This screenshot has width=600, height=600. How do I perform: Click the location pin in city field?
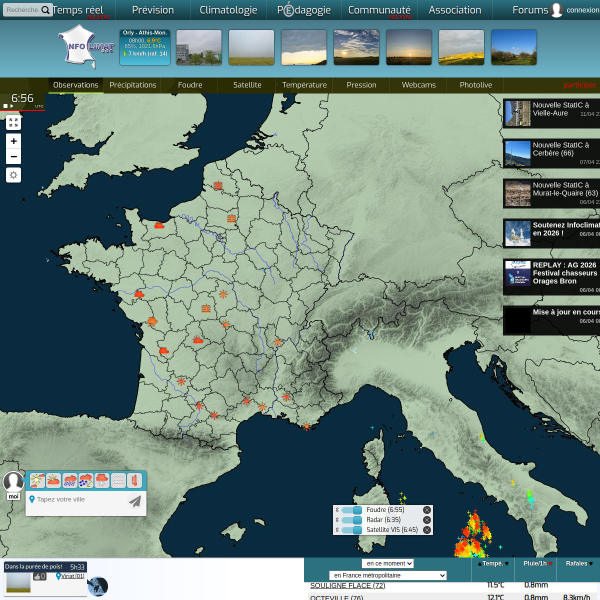32,499
